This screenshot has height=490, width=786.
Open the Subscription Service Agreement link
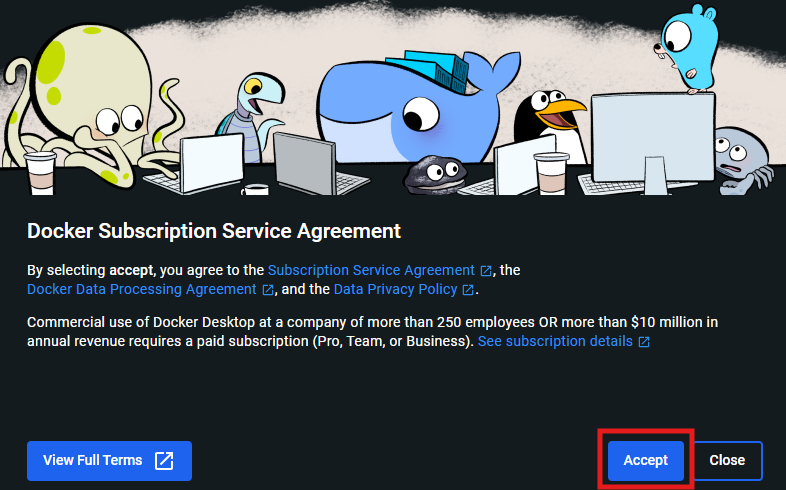click(x=371, y=270)
